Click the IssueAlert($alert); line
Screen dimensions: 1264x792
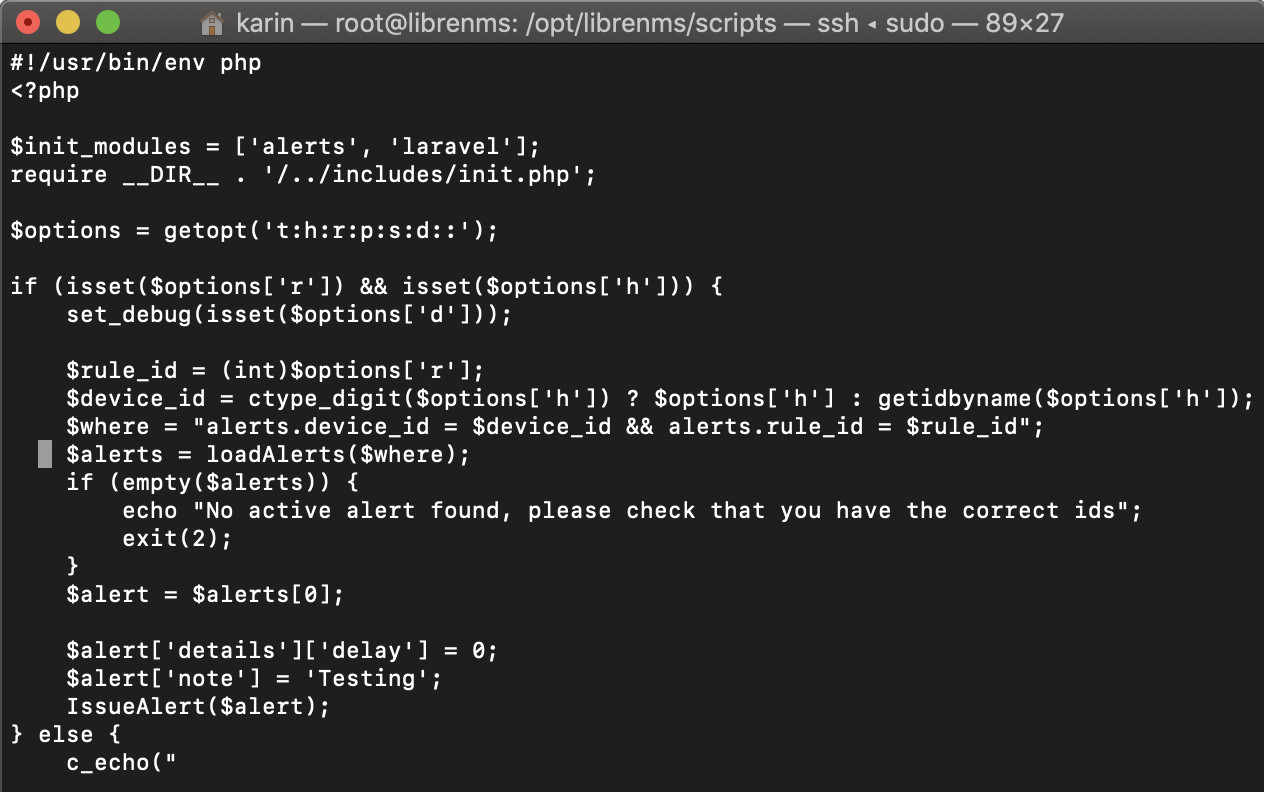coord(198,707)
